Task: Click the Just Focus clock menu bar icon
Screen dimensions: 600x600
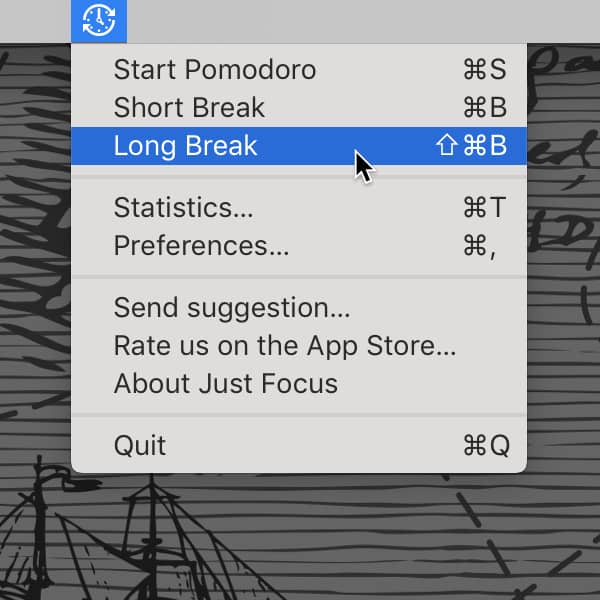Action: point(99,21)
